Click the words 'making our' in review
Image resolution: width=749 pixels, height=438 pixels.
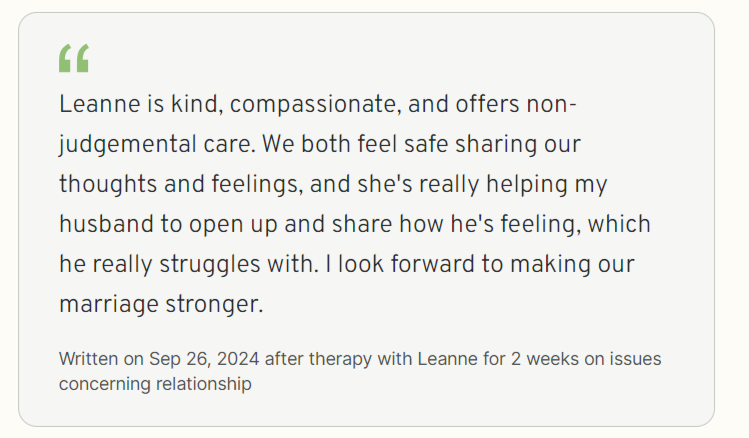tap(572, 265)
